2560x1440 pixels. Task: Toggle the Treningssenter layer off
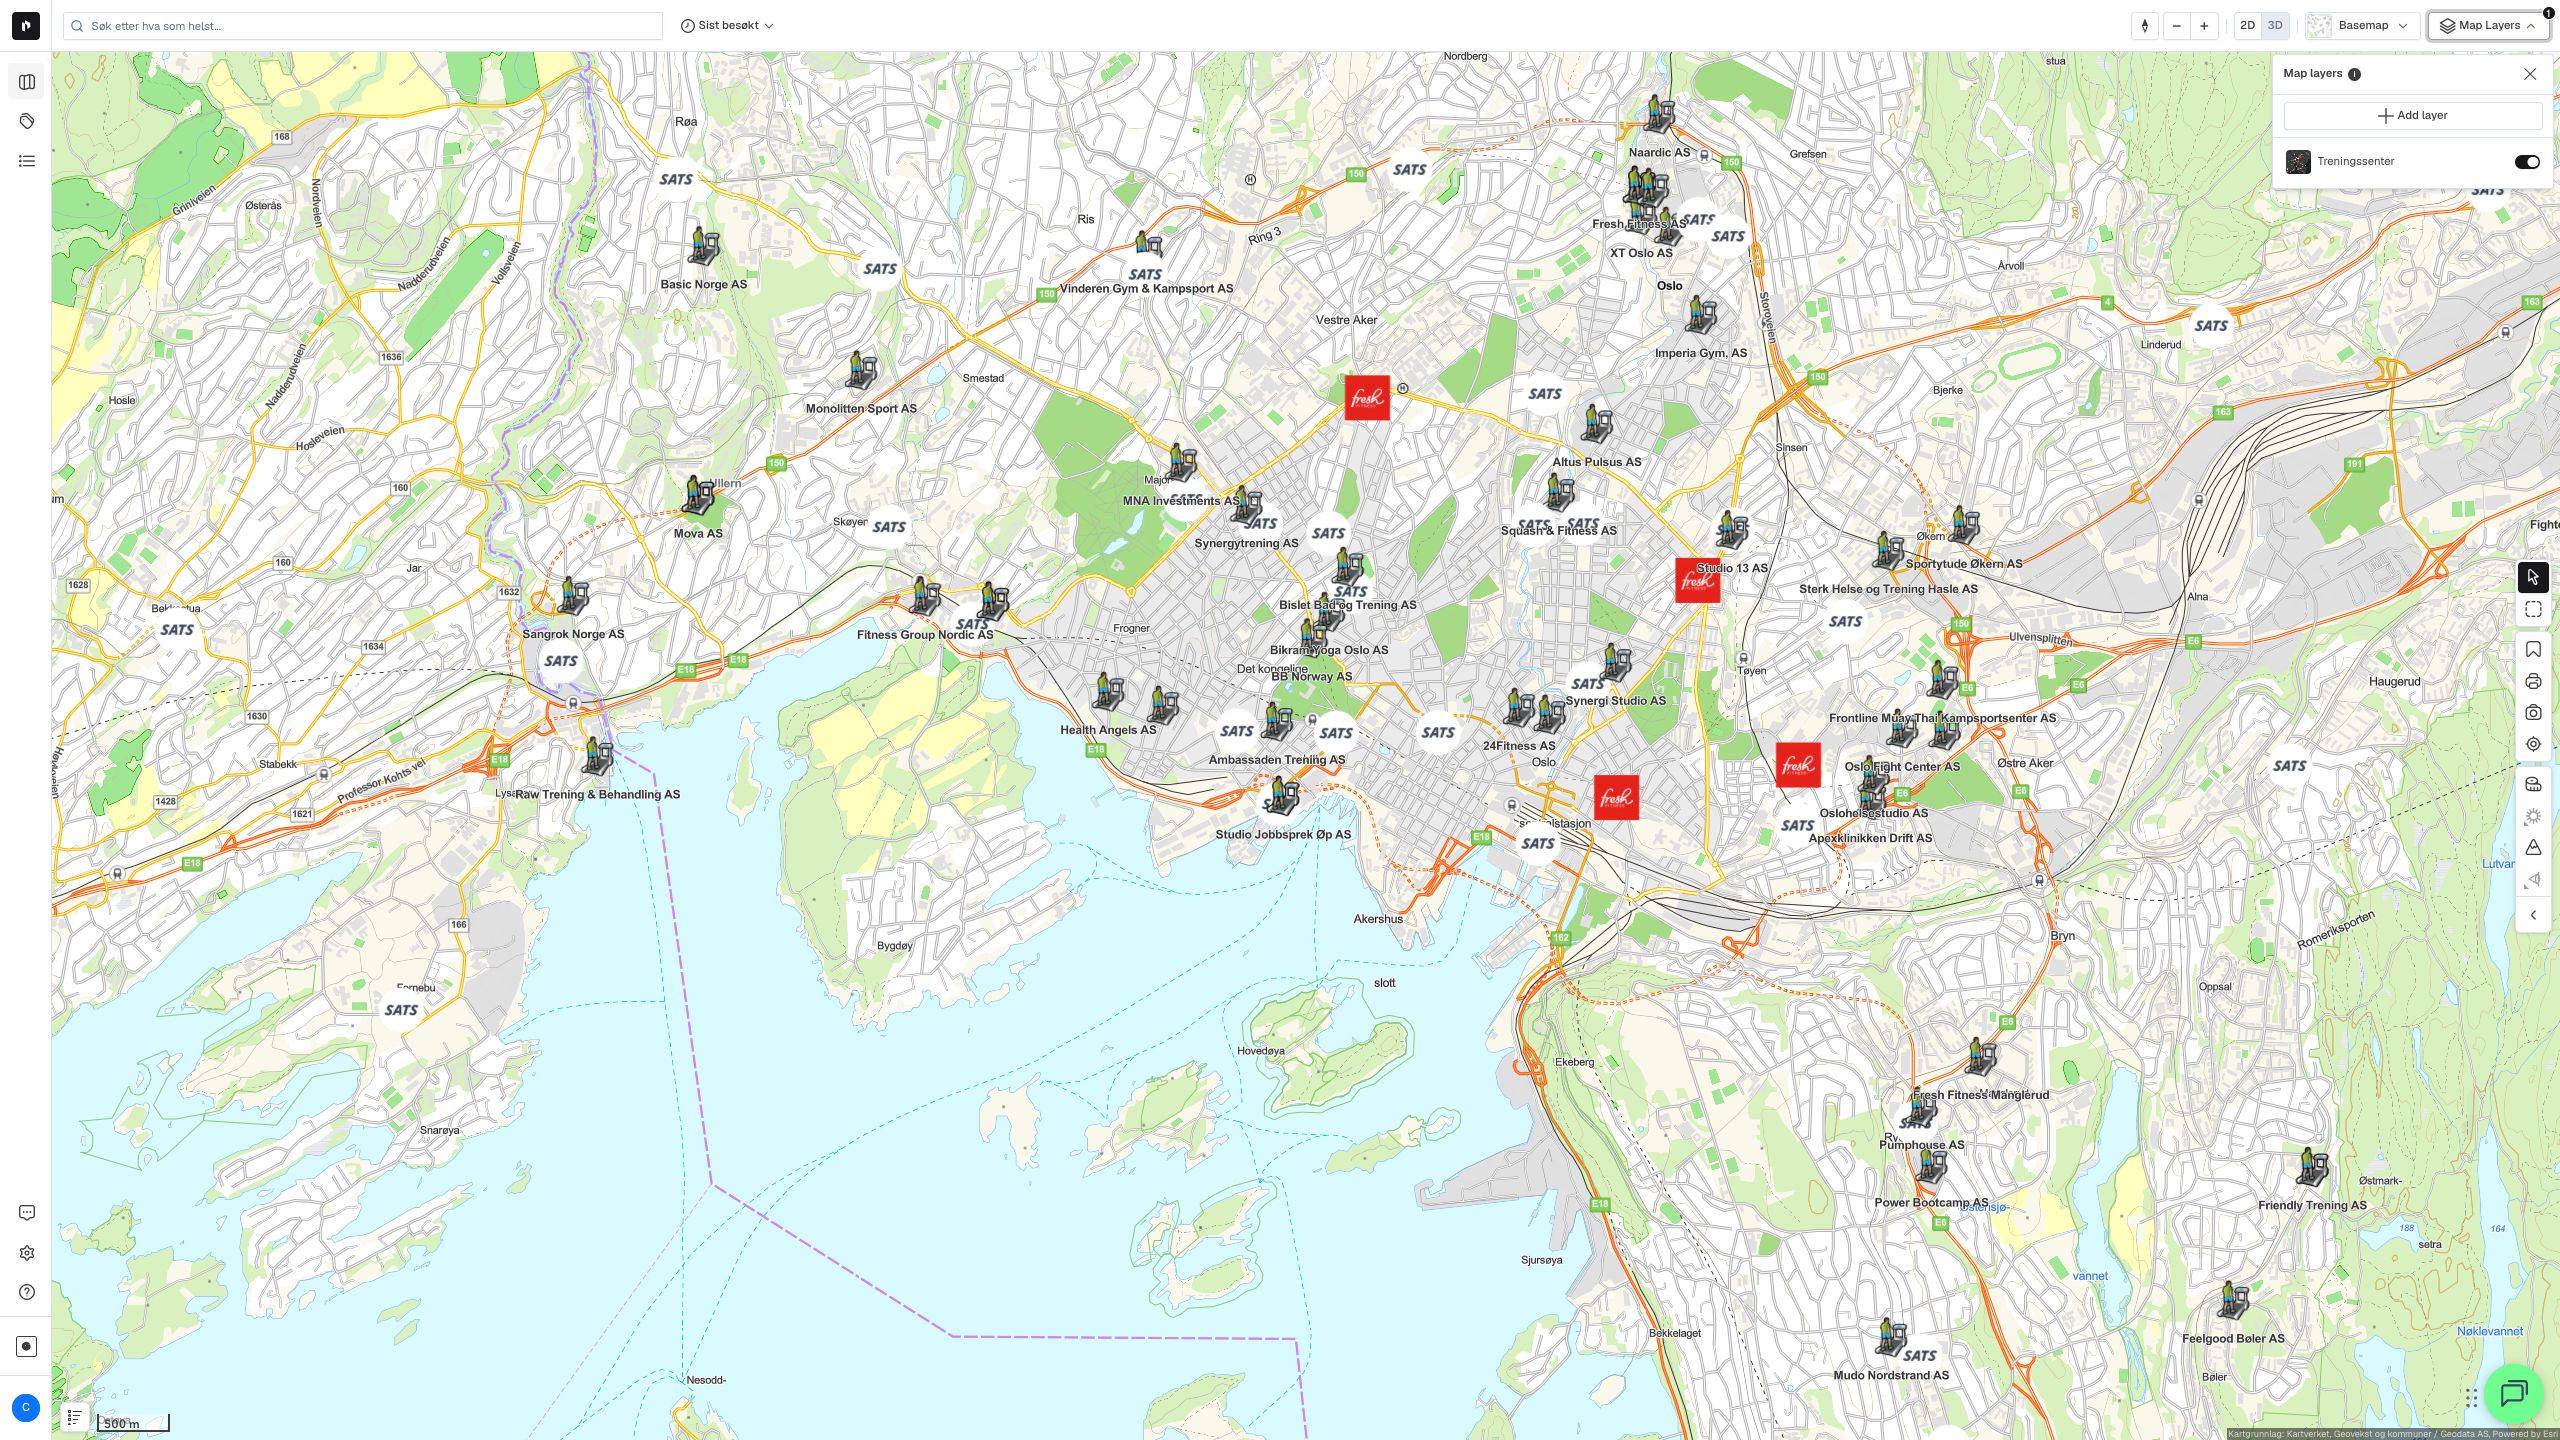(x=2527, y=162)
